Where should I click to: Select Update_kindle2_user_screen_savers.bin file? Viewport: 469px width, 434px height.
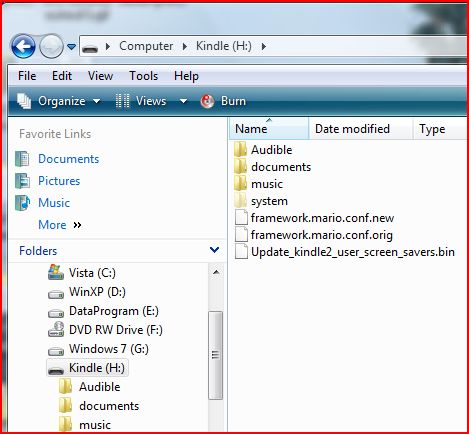coord(353,252)
